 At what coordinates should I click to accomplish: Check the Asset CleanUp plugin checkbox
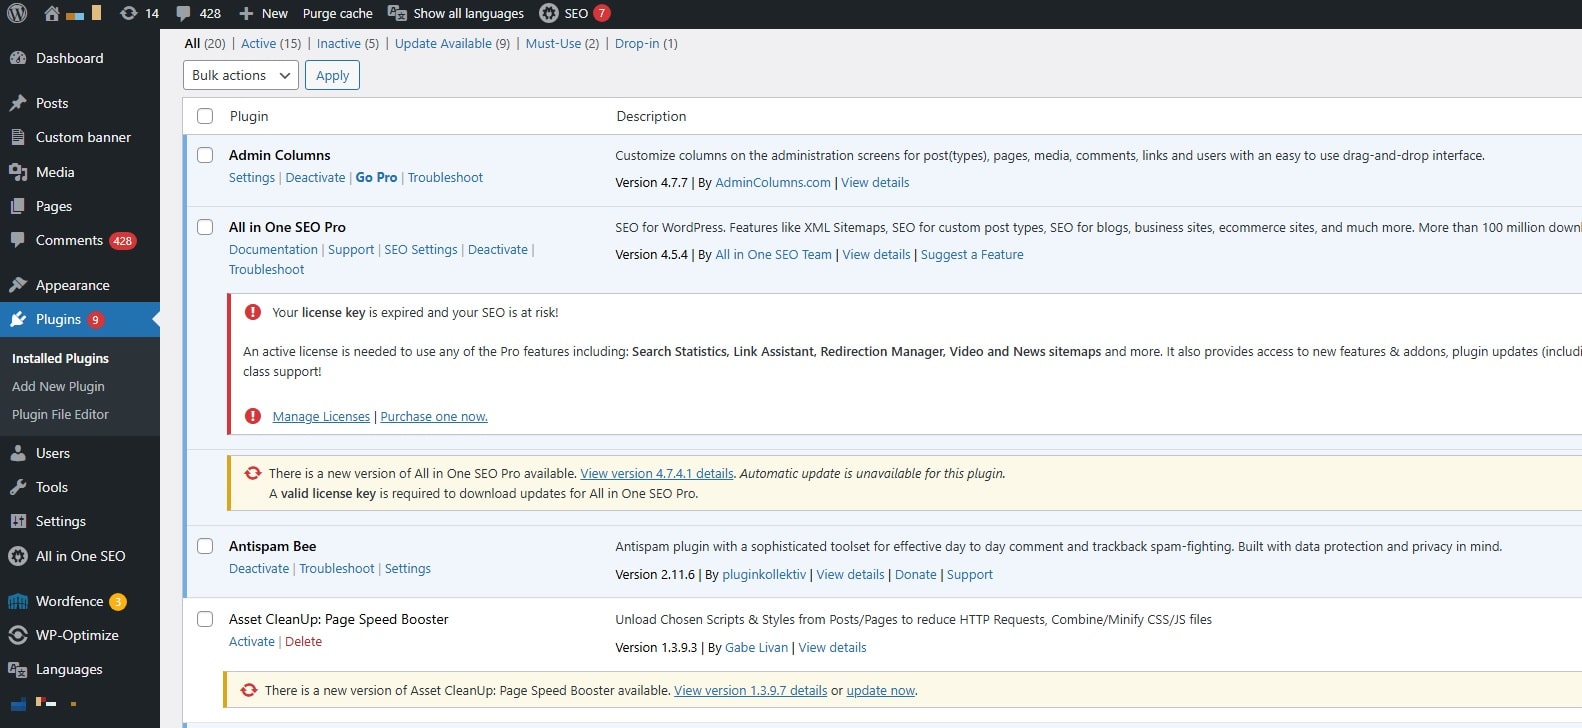(205, 619)
